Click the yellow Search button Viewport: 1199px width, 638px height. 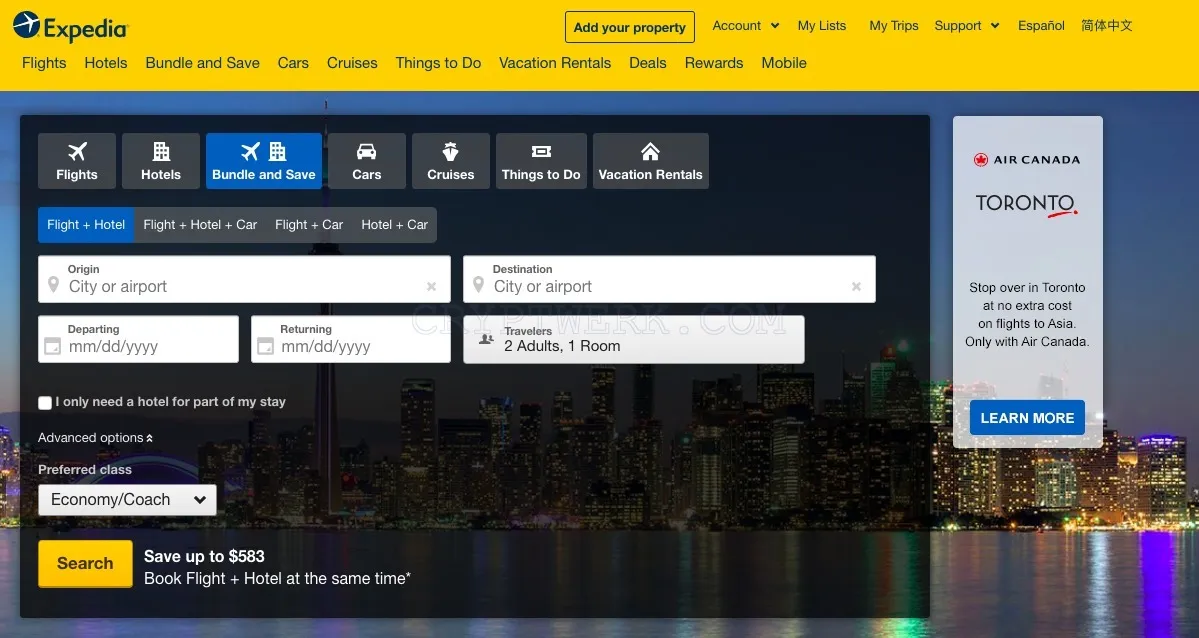pos(86,564)
